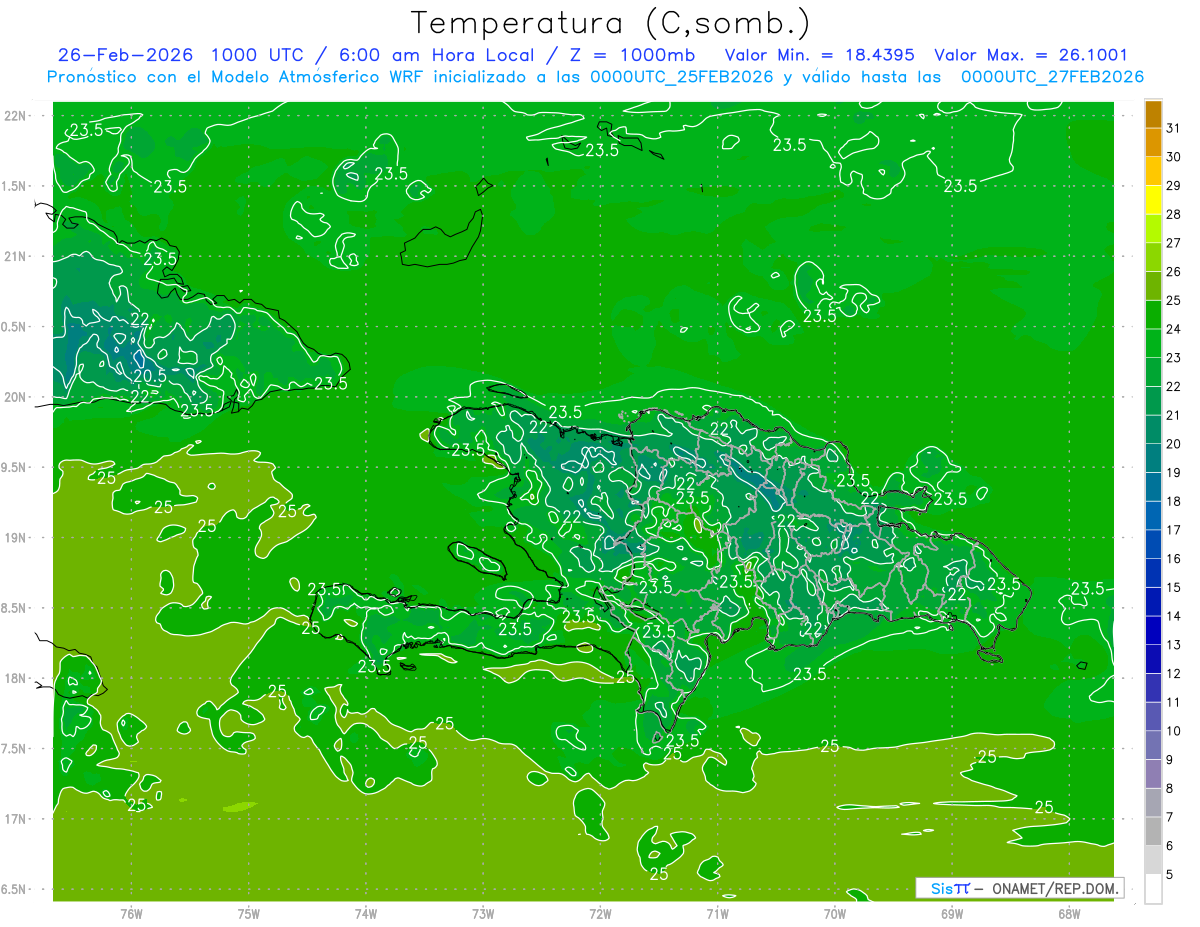Screen dimensions: 1200x927
Task: Pick the legend swatch between 30 and 31
Action: 1153,143
